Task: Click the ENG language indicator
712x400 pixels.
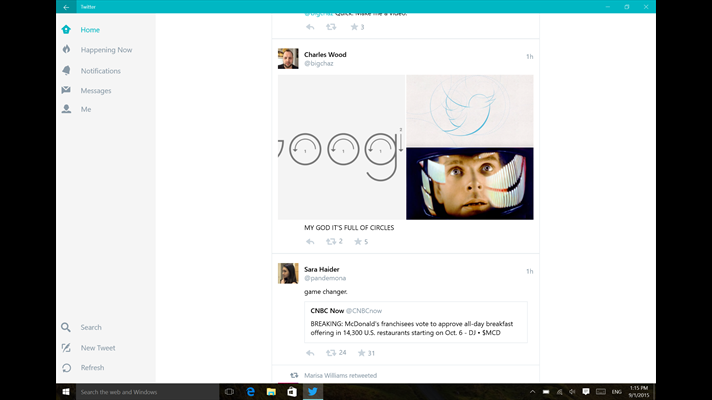Action: pyautogui.click(x=616, y=392)
